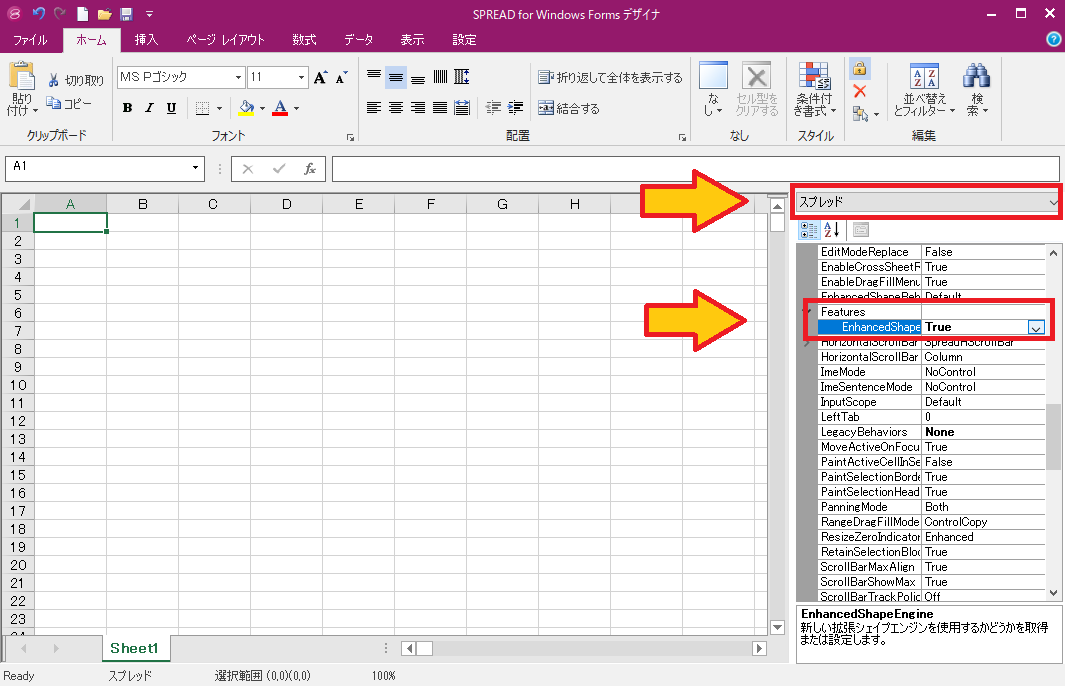This screenshot has height=686, width=1065.
Task: Switch to the 数式 ribbon tab
Action: (x=304, y=39)
